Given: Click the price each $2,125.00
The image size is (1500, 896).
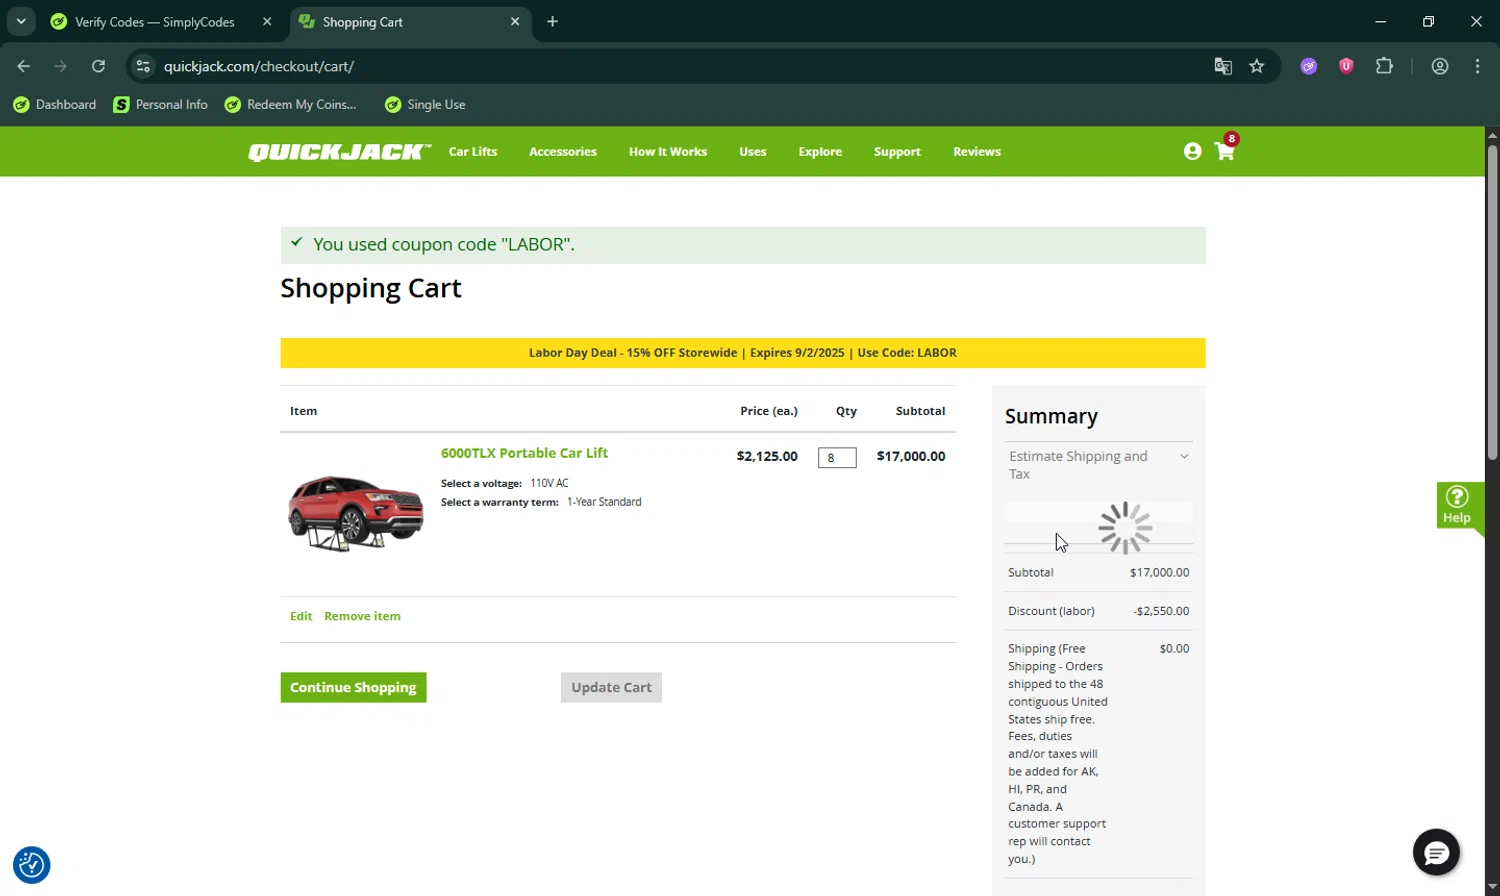Looking at the screenshot, I should coord(767,456).
